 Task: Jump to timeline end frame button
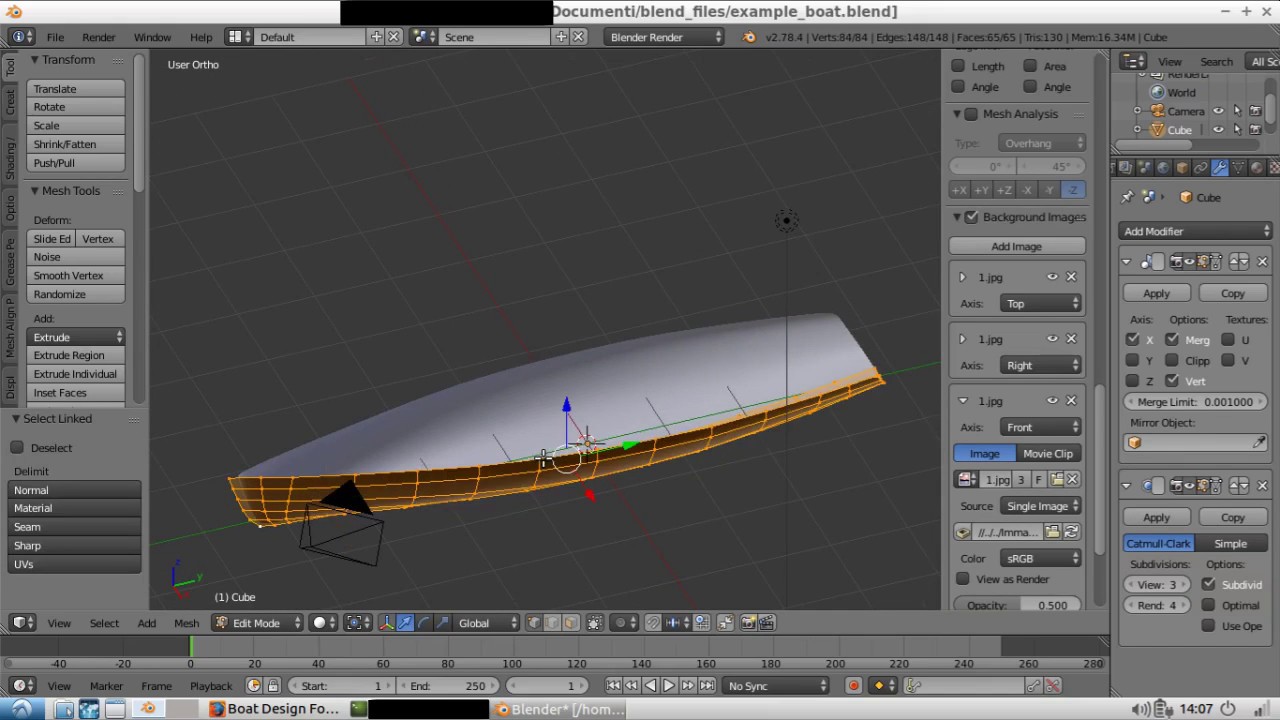tap(707, 685)
